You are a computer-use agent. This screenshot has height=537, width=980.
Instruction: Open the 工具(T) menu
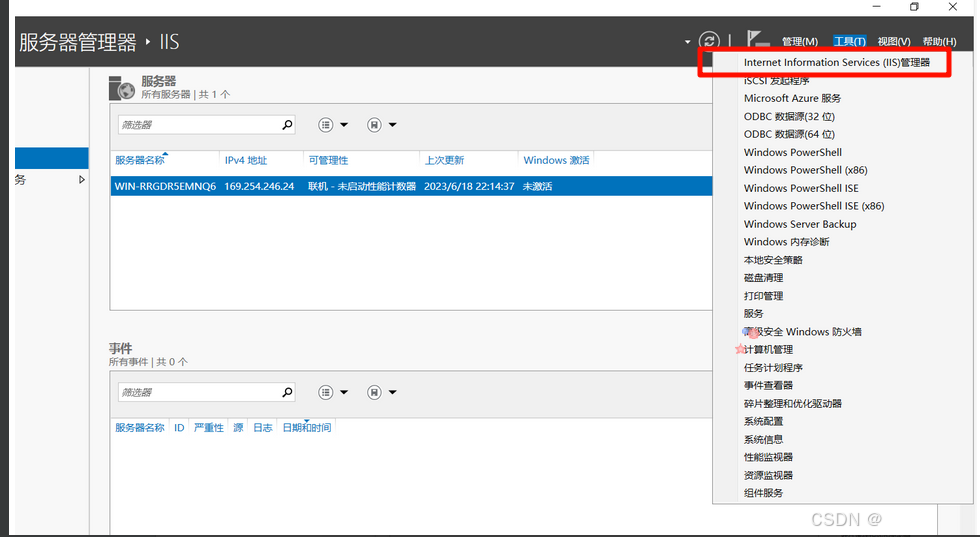849,41
